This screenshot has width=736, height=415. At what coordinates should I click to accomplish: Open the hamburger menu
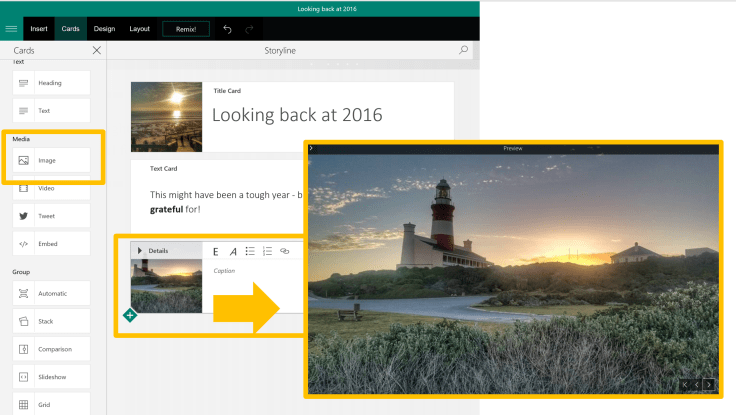point(12,29)
